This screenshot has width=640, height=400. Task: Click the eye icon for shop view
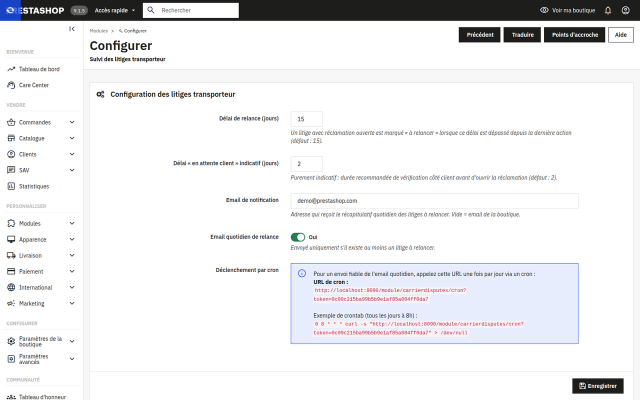tap(544, 10)
